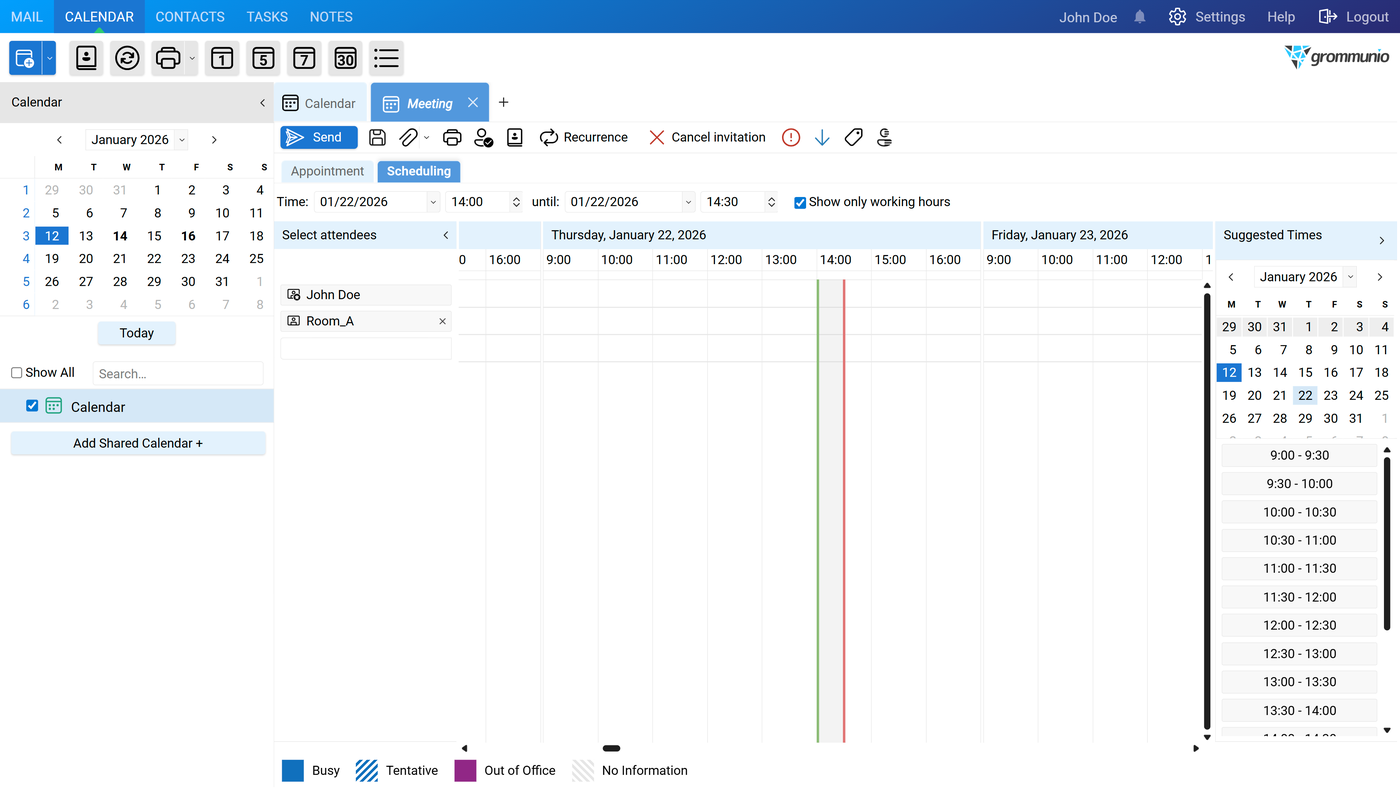Image resolution: width=1400 pixels, height=788 pixels.
Task: Click the printer icon in the main toolbar
Action: tap(168, 58)
